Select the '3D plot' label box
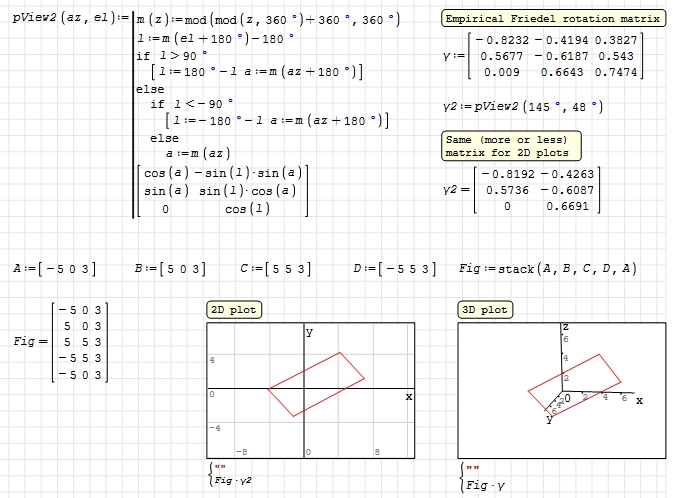 484,310
